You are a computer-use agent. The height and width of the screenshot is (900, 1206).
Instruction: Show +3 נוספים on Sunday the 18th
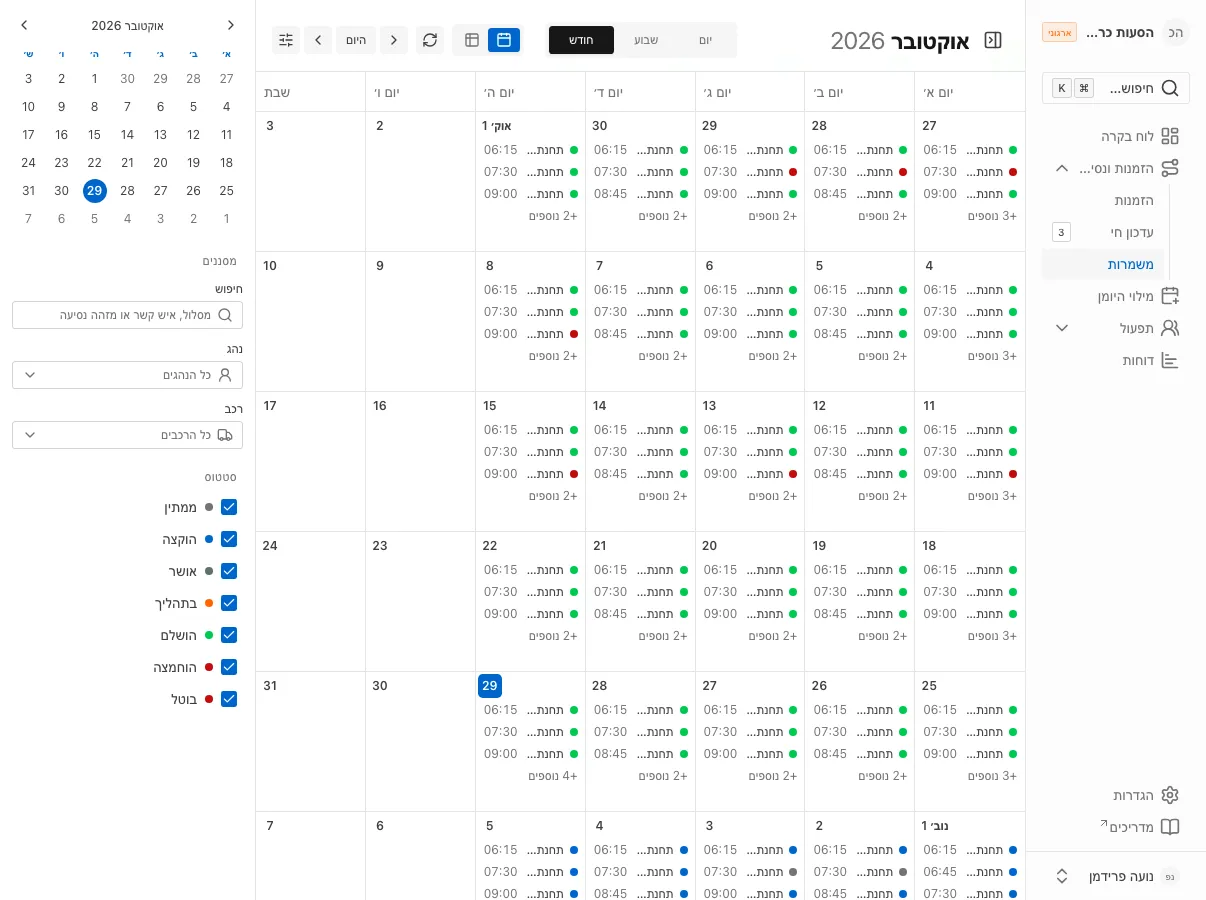click(x=992, y=636)
